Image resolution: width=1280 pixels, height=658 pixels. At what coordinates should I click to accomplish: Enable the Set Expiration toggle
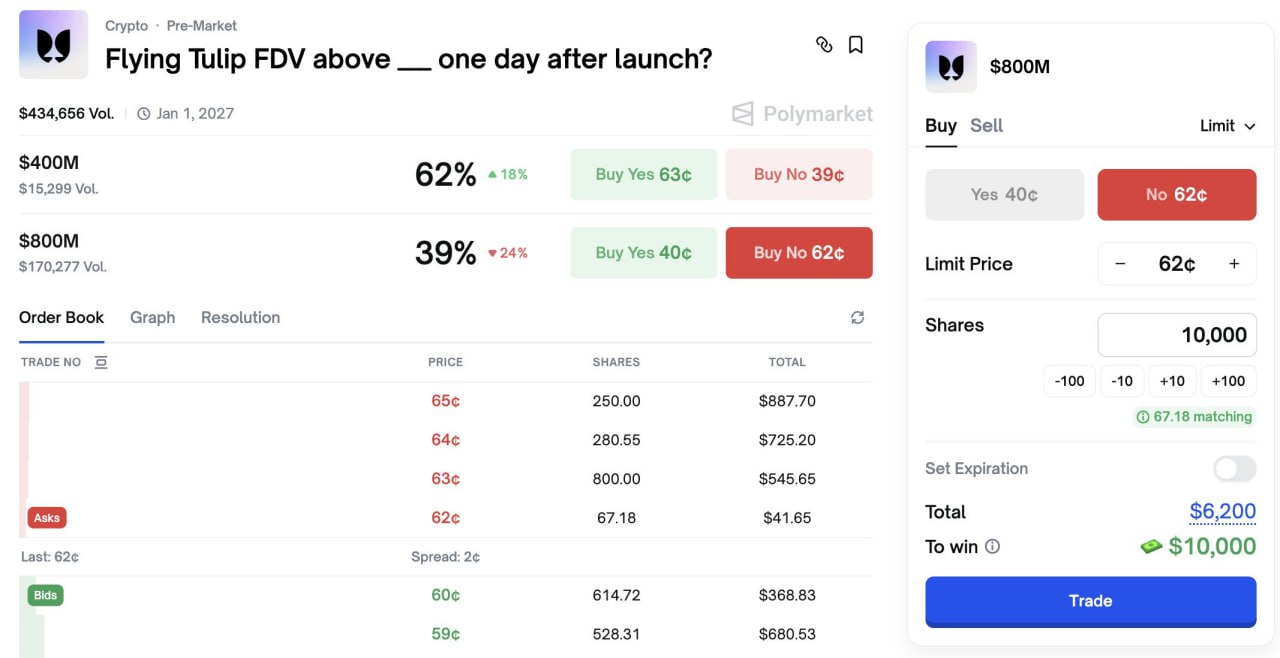coord(1234,468)
